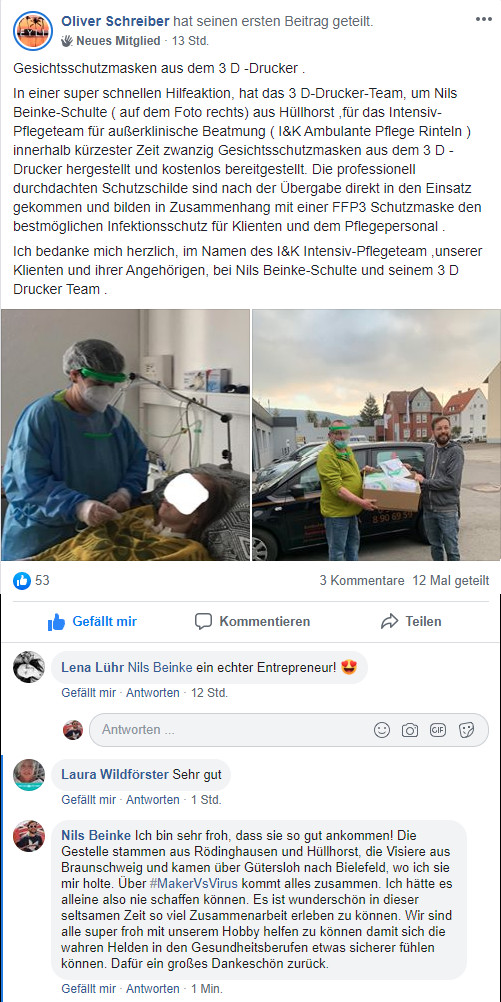Reply to Laura Wildförster's comment
Screen dimensions: 501x1002
point(153,799)
